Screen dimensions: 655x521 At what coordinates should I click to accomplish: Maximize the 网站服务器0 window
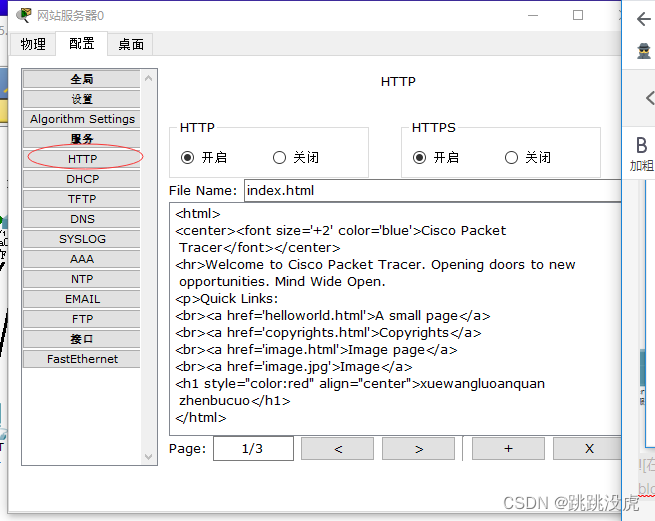point(578,15)
